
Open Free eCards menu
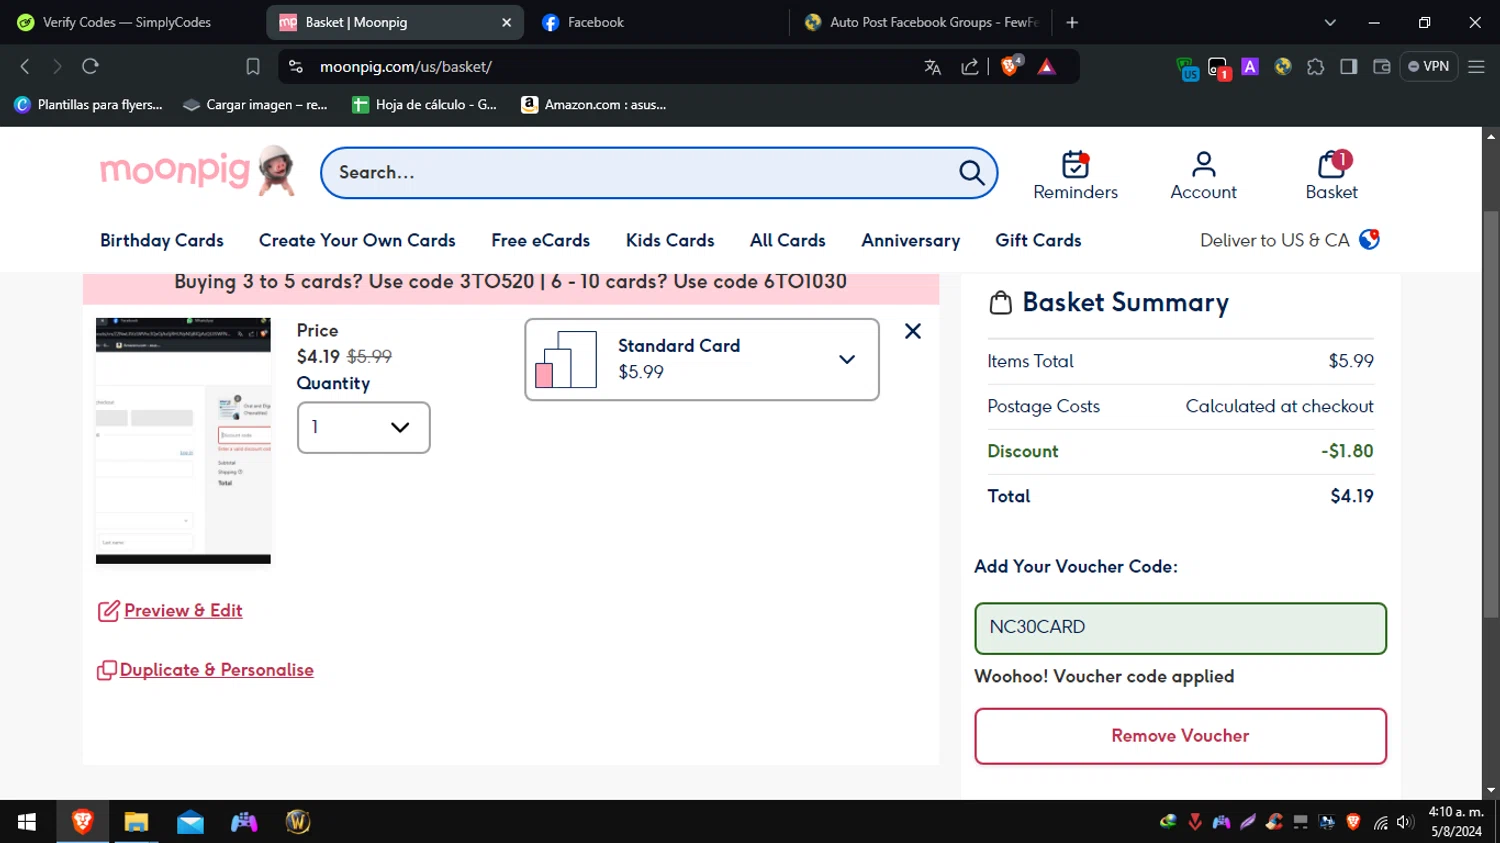(540, 240)
